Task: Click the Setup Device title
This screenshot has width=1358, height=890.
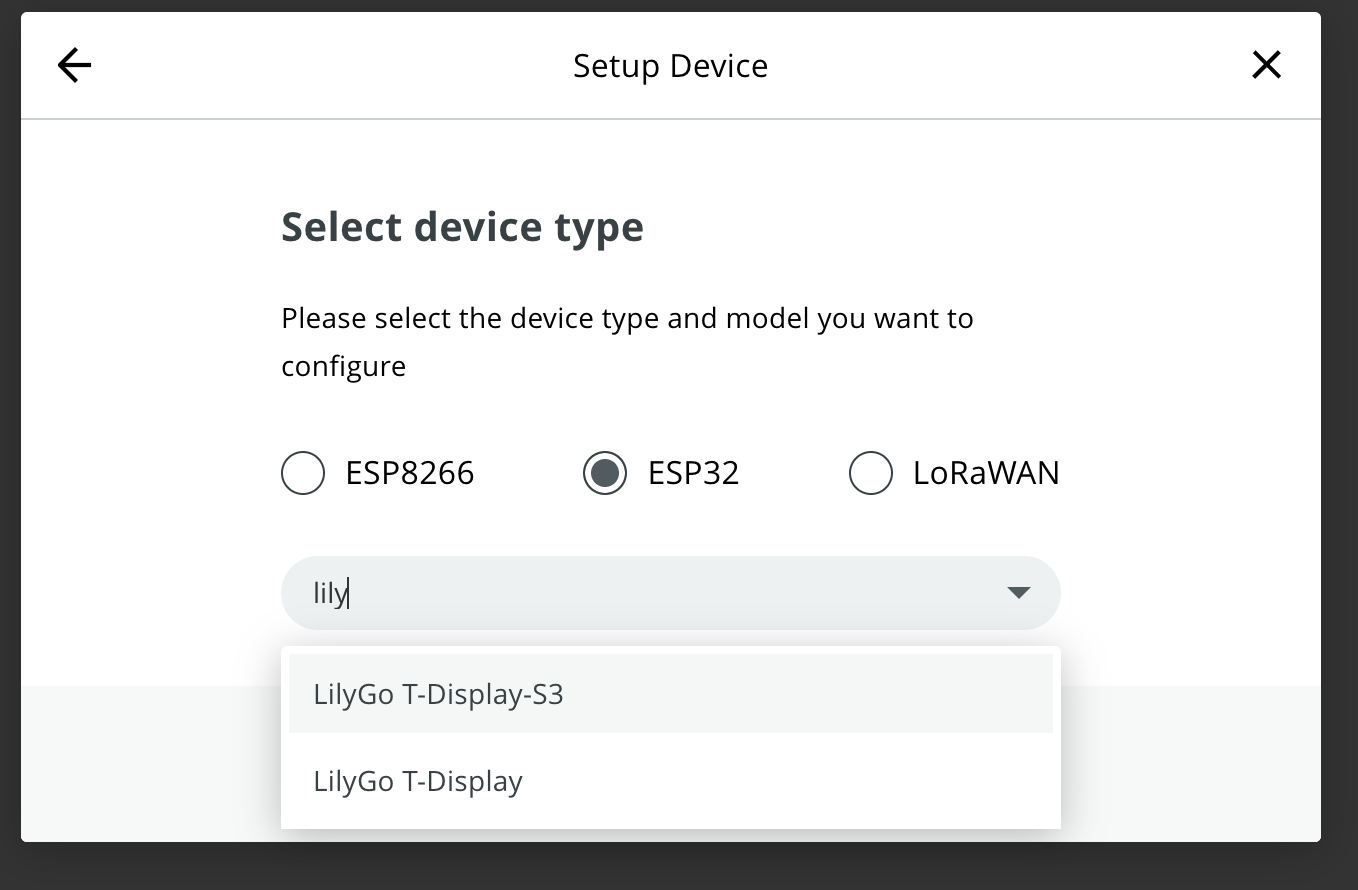Action: 670,66
